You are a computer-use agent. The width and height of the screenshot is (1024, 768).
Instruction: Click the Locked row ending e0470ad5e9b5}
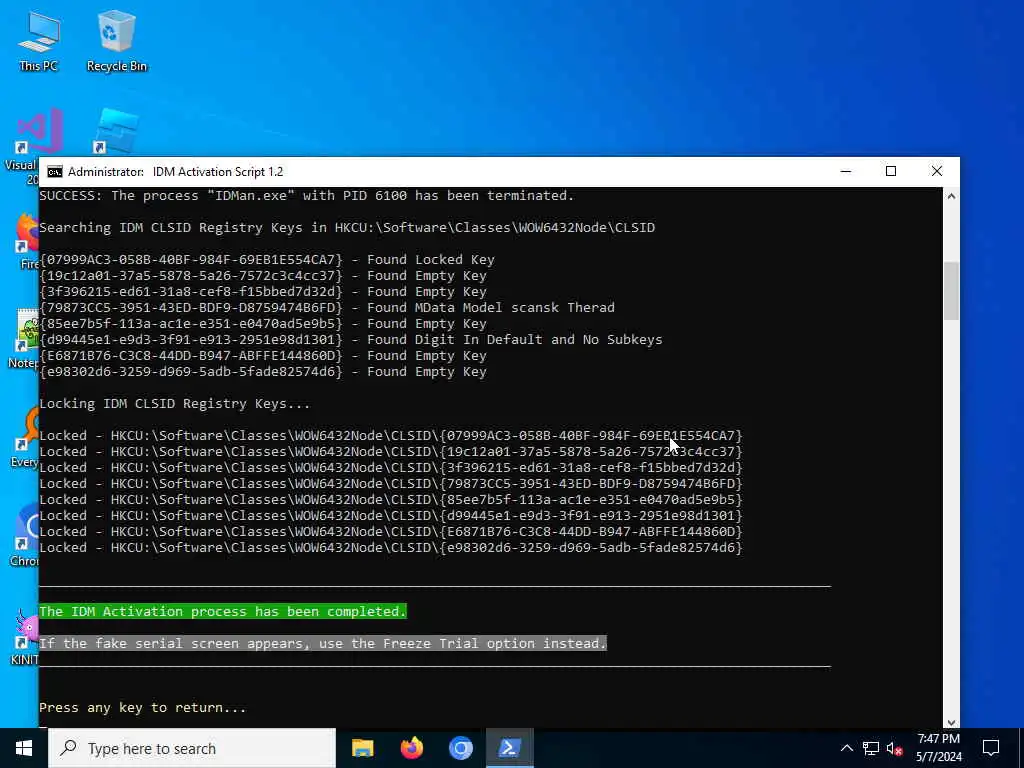[391, 500]
